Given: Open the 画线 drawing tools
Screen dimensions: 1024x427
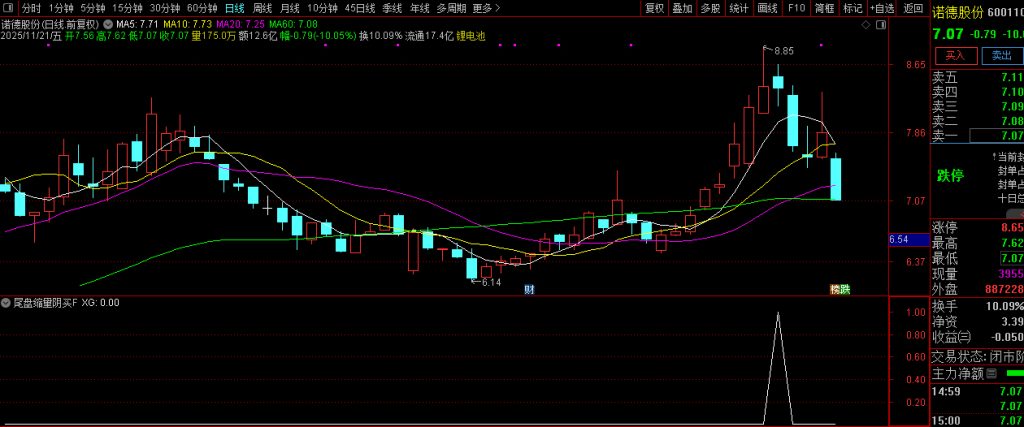Looking at the screenshot, I should click(x=768, y=8).
